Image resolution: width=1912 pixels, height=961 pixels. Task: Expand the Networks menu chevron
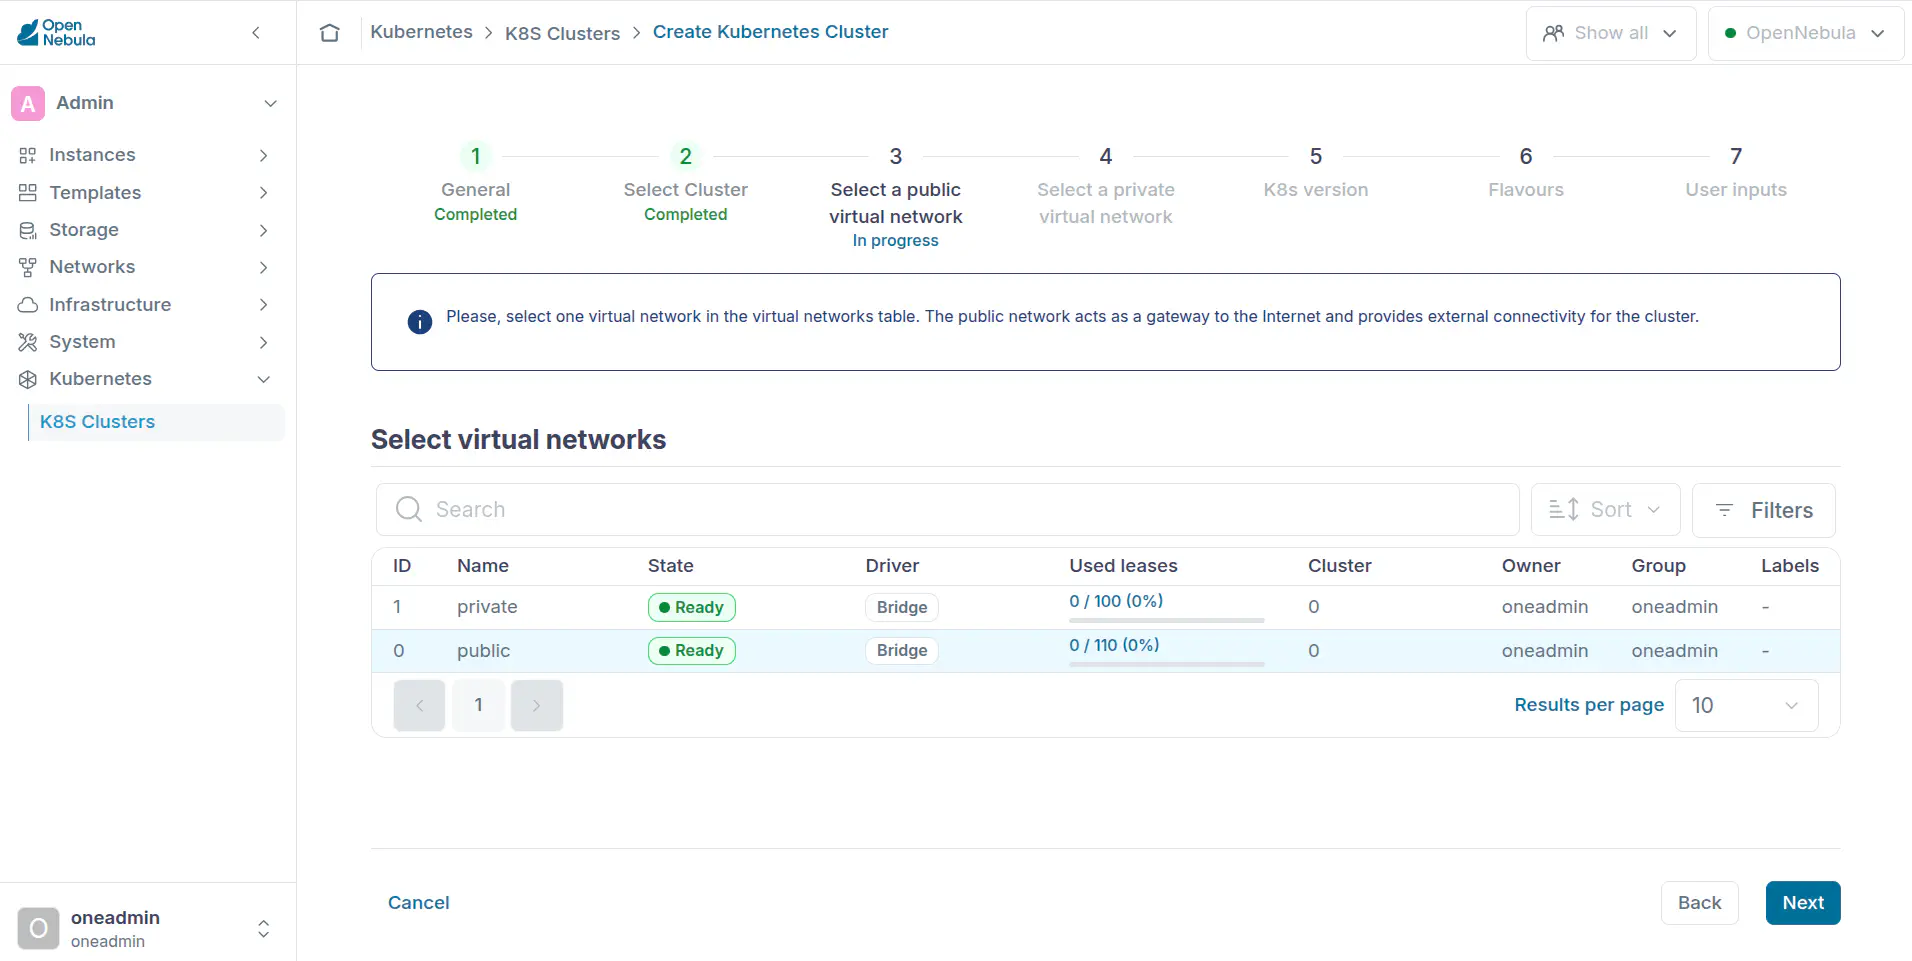point(264,267)
